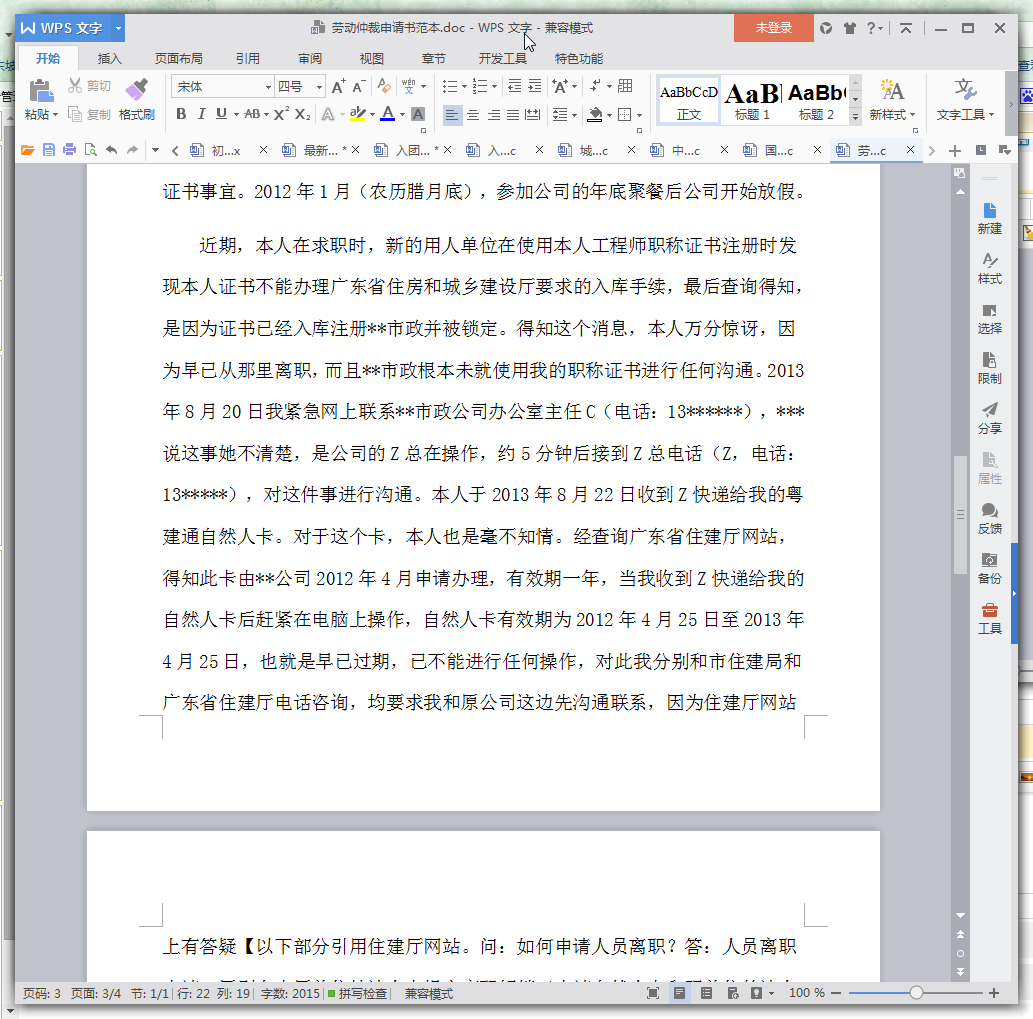Toggle left text alignment
1033x1019 pixels.
(452, 115)
